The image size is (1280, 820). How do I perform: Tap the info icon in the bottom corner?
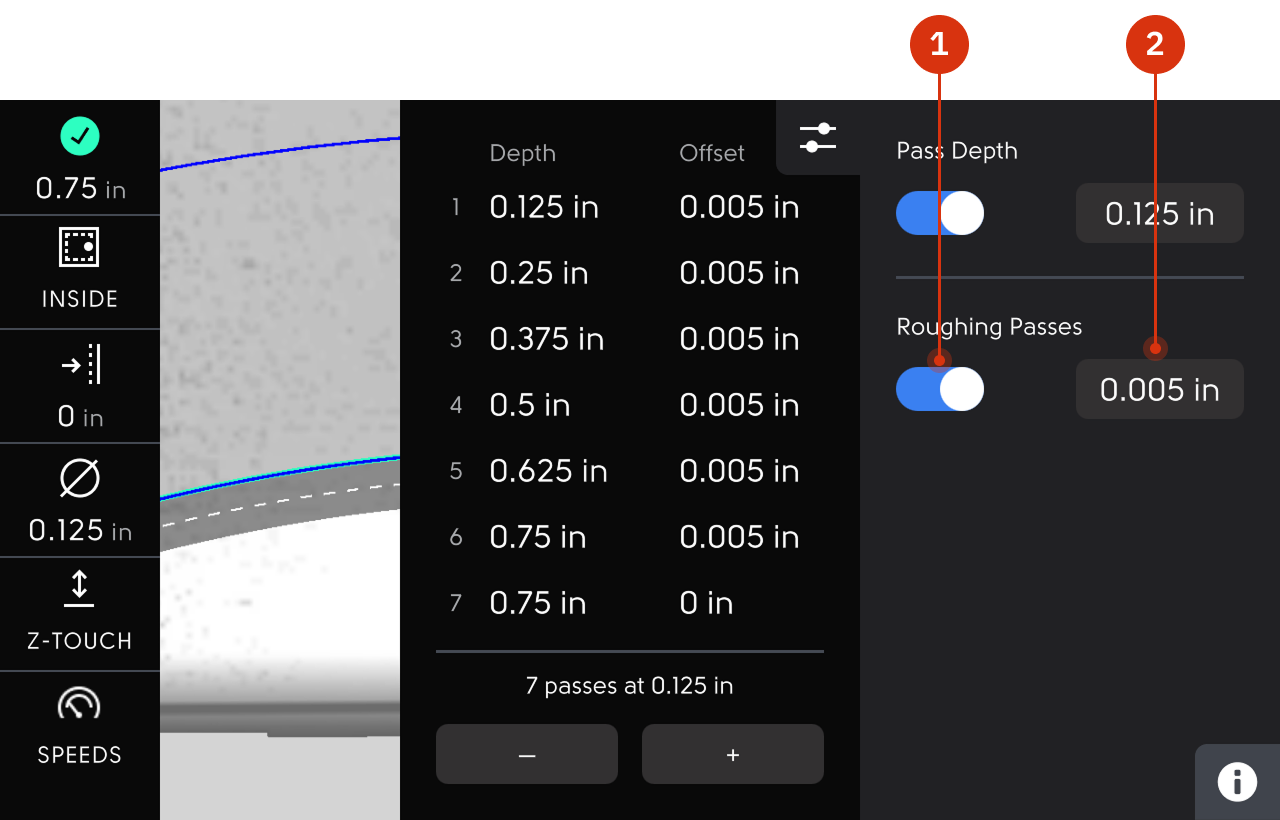(1238, 781)
